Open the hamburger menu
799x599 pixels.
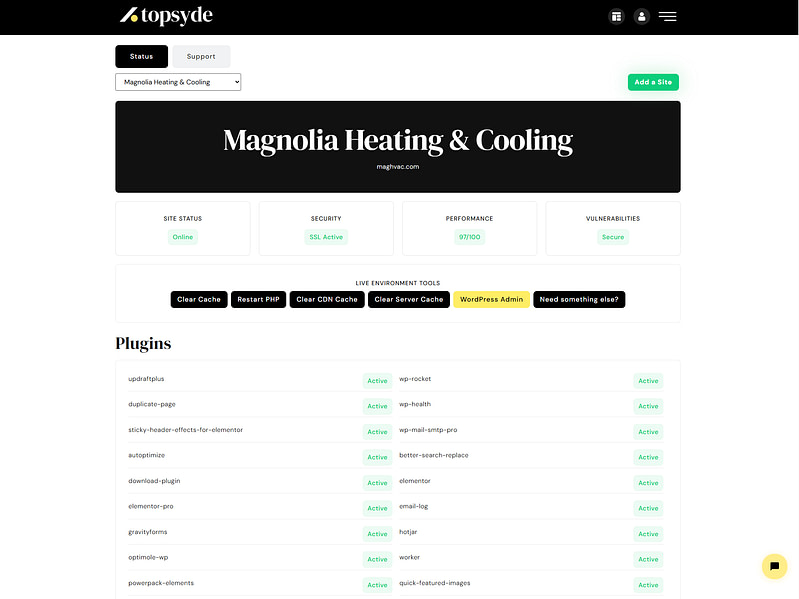667,16
